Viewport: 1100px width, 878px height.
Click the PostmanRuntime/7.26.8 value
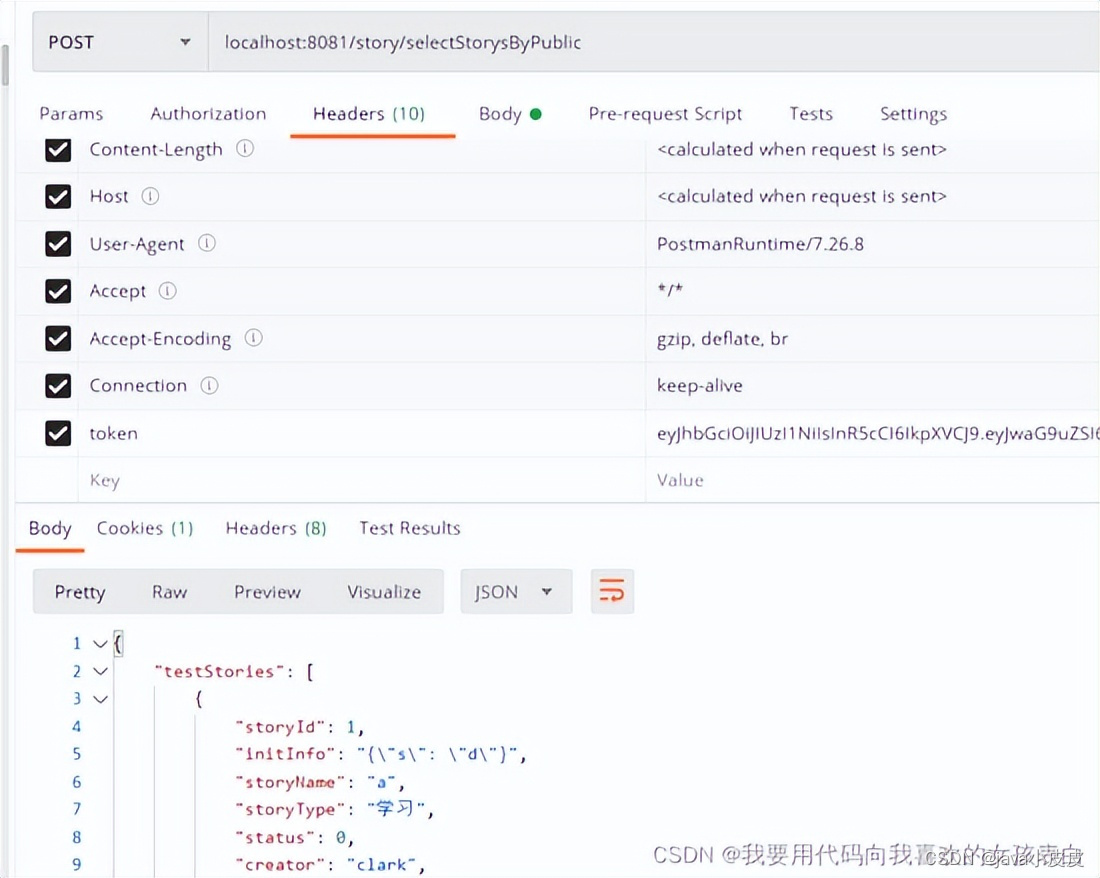[x=760, y=244]
